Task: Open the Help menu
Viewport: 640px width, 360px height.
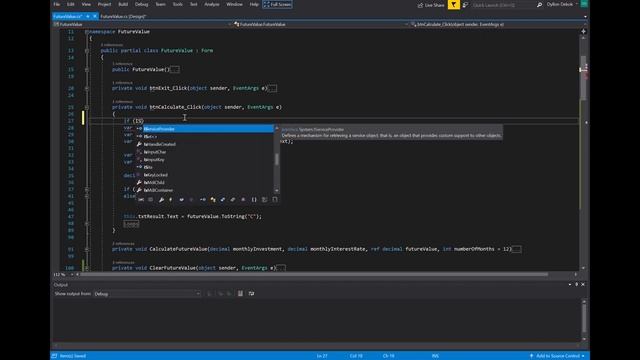Action: coord(254,4)
